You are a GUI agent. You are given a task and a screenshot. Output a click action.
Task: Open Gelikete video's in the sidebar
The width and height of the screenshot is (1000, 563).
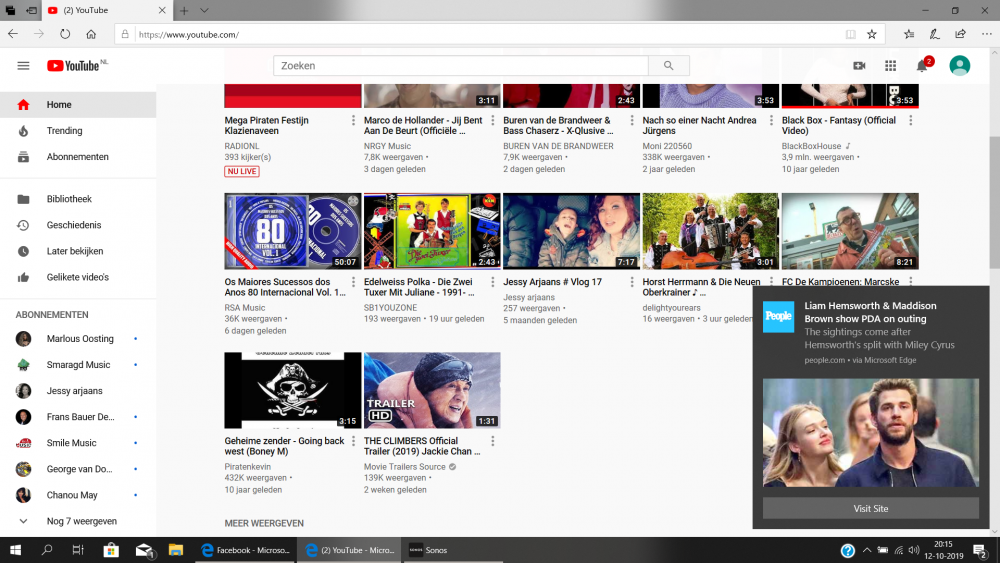pos(78,277)
